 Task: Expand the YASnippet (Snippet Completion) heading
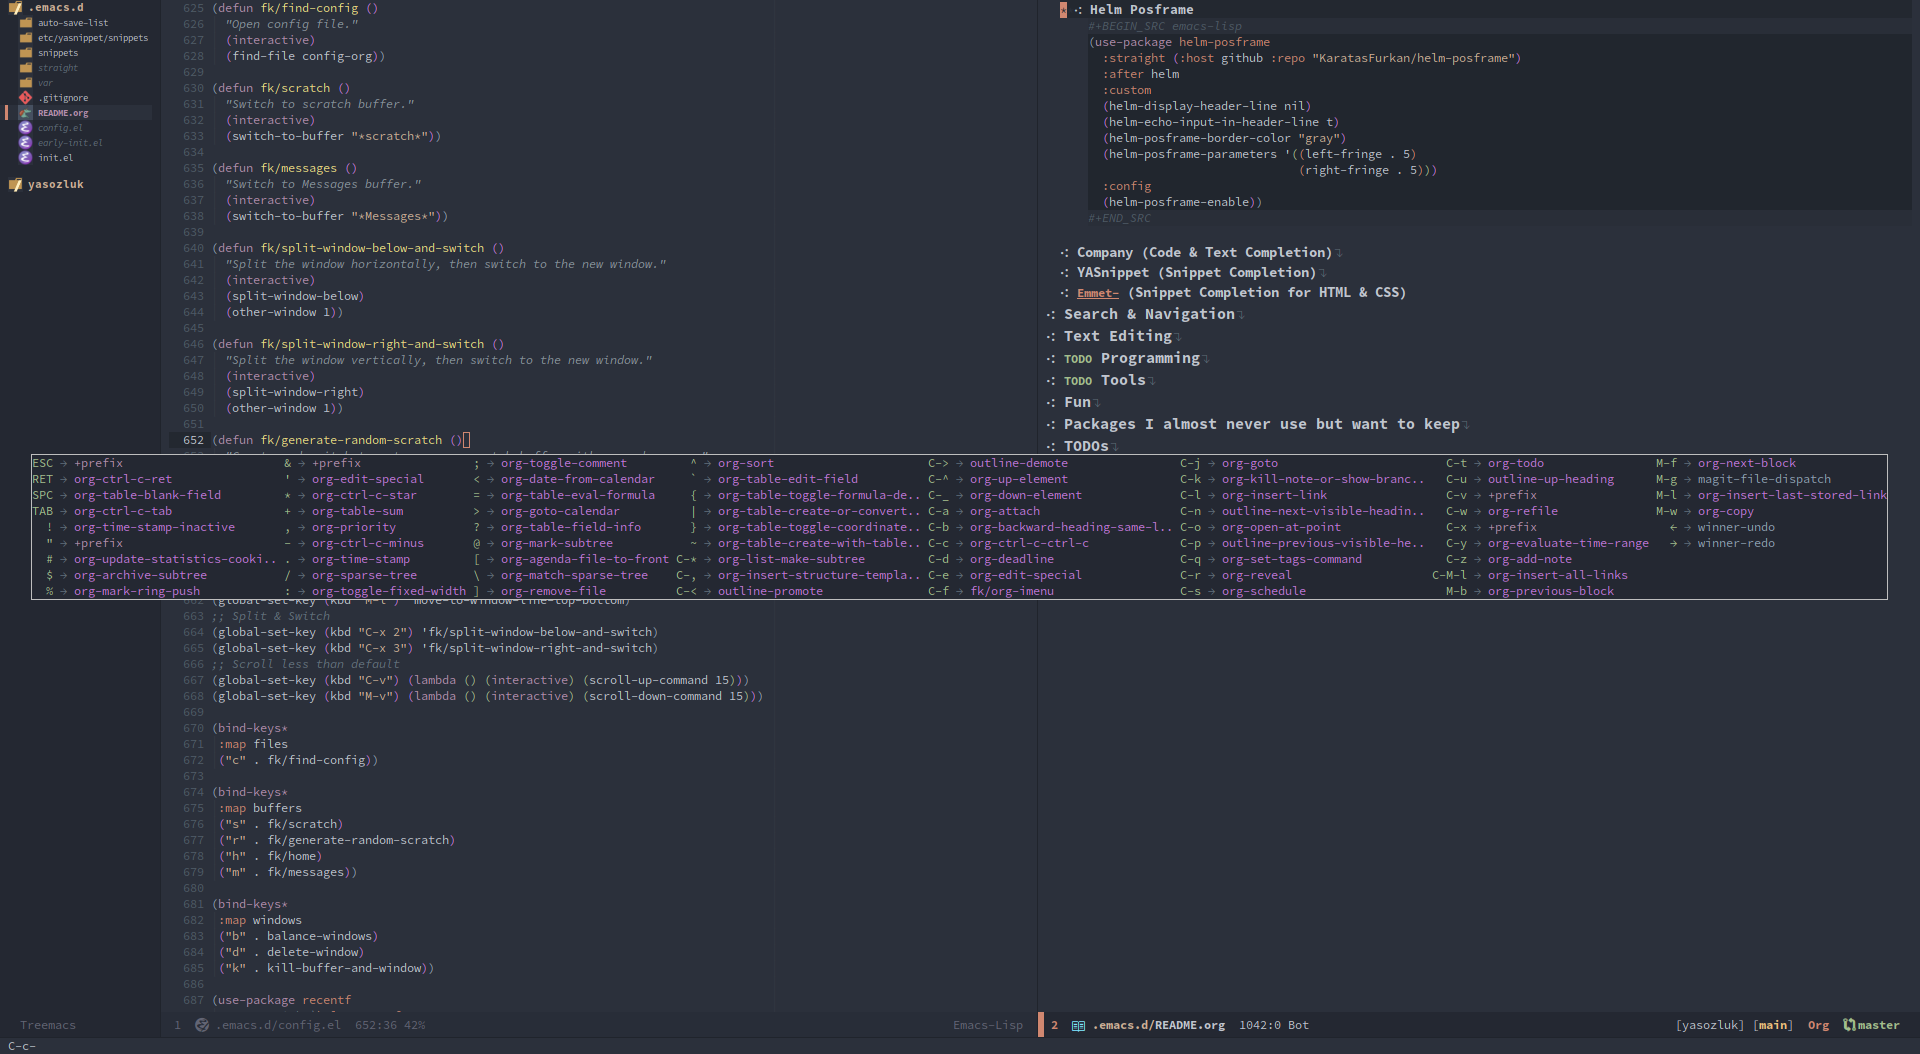click(1195, 273)
